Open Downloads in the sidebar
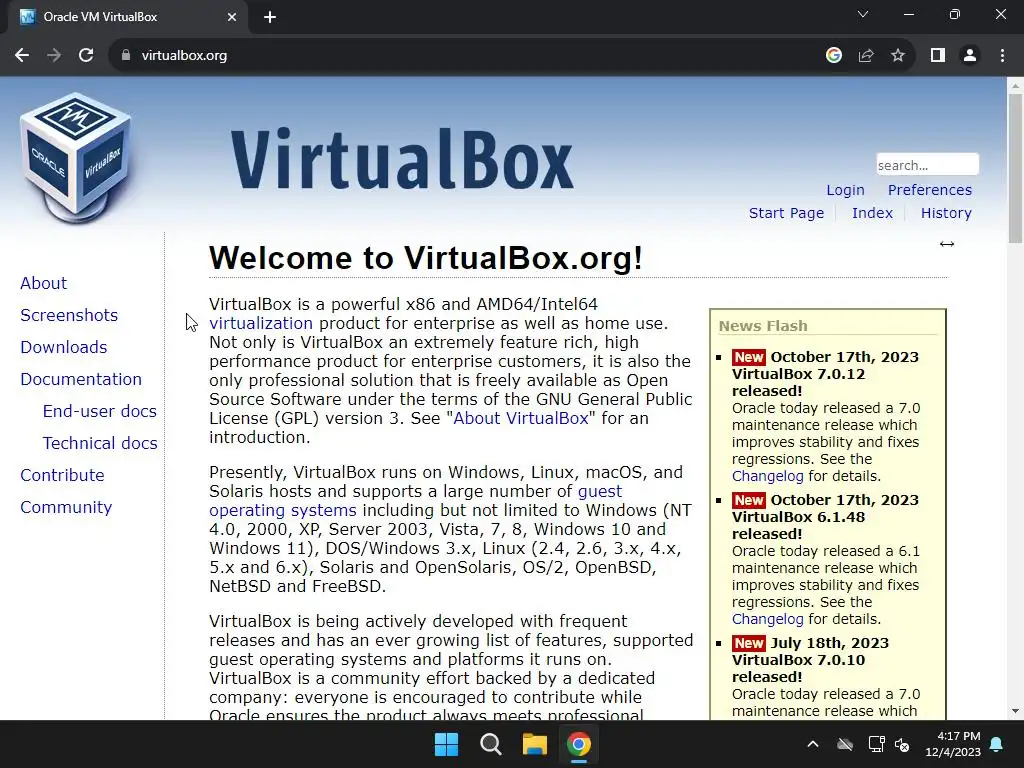 pos(64,347)
